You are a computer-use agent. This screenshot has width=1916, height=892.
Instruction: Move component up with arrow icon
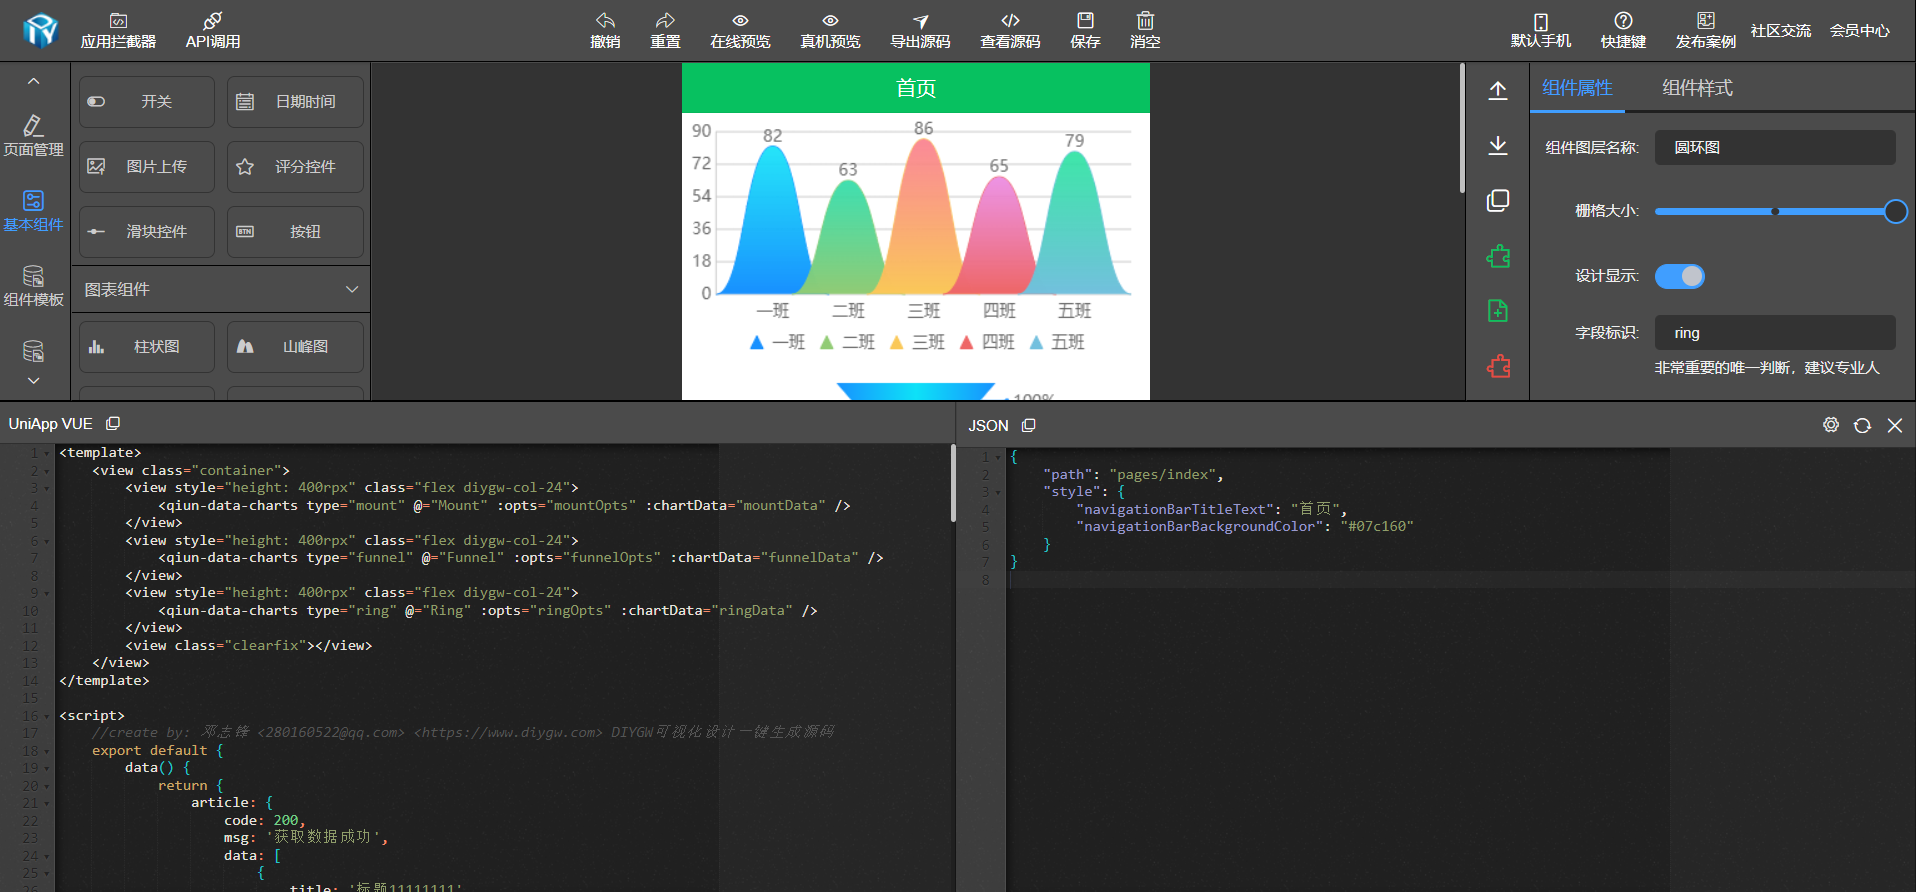pos(1498,91)
